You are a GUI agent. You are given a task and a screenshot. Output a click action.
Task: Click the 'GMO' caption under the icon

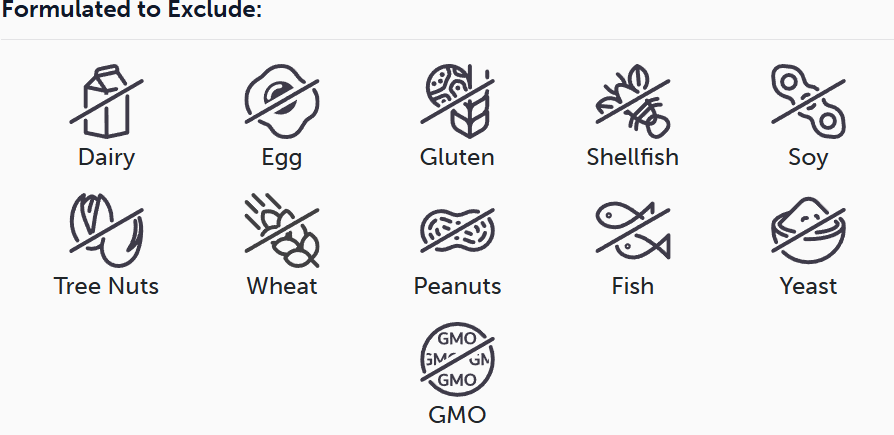457,414
